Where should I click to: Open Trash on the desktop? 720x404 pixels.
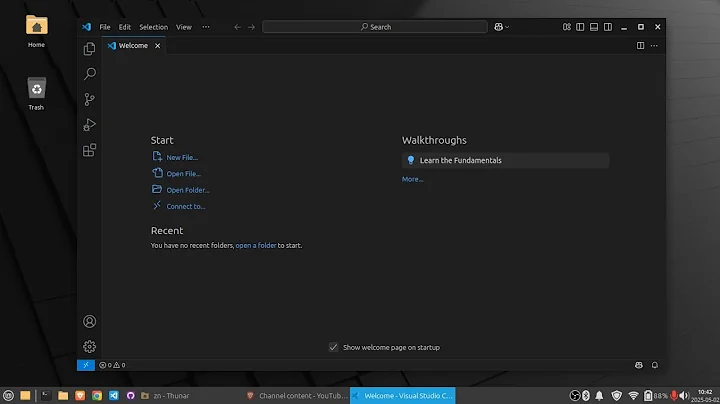(x=36, y=94)
